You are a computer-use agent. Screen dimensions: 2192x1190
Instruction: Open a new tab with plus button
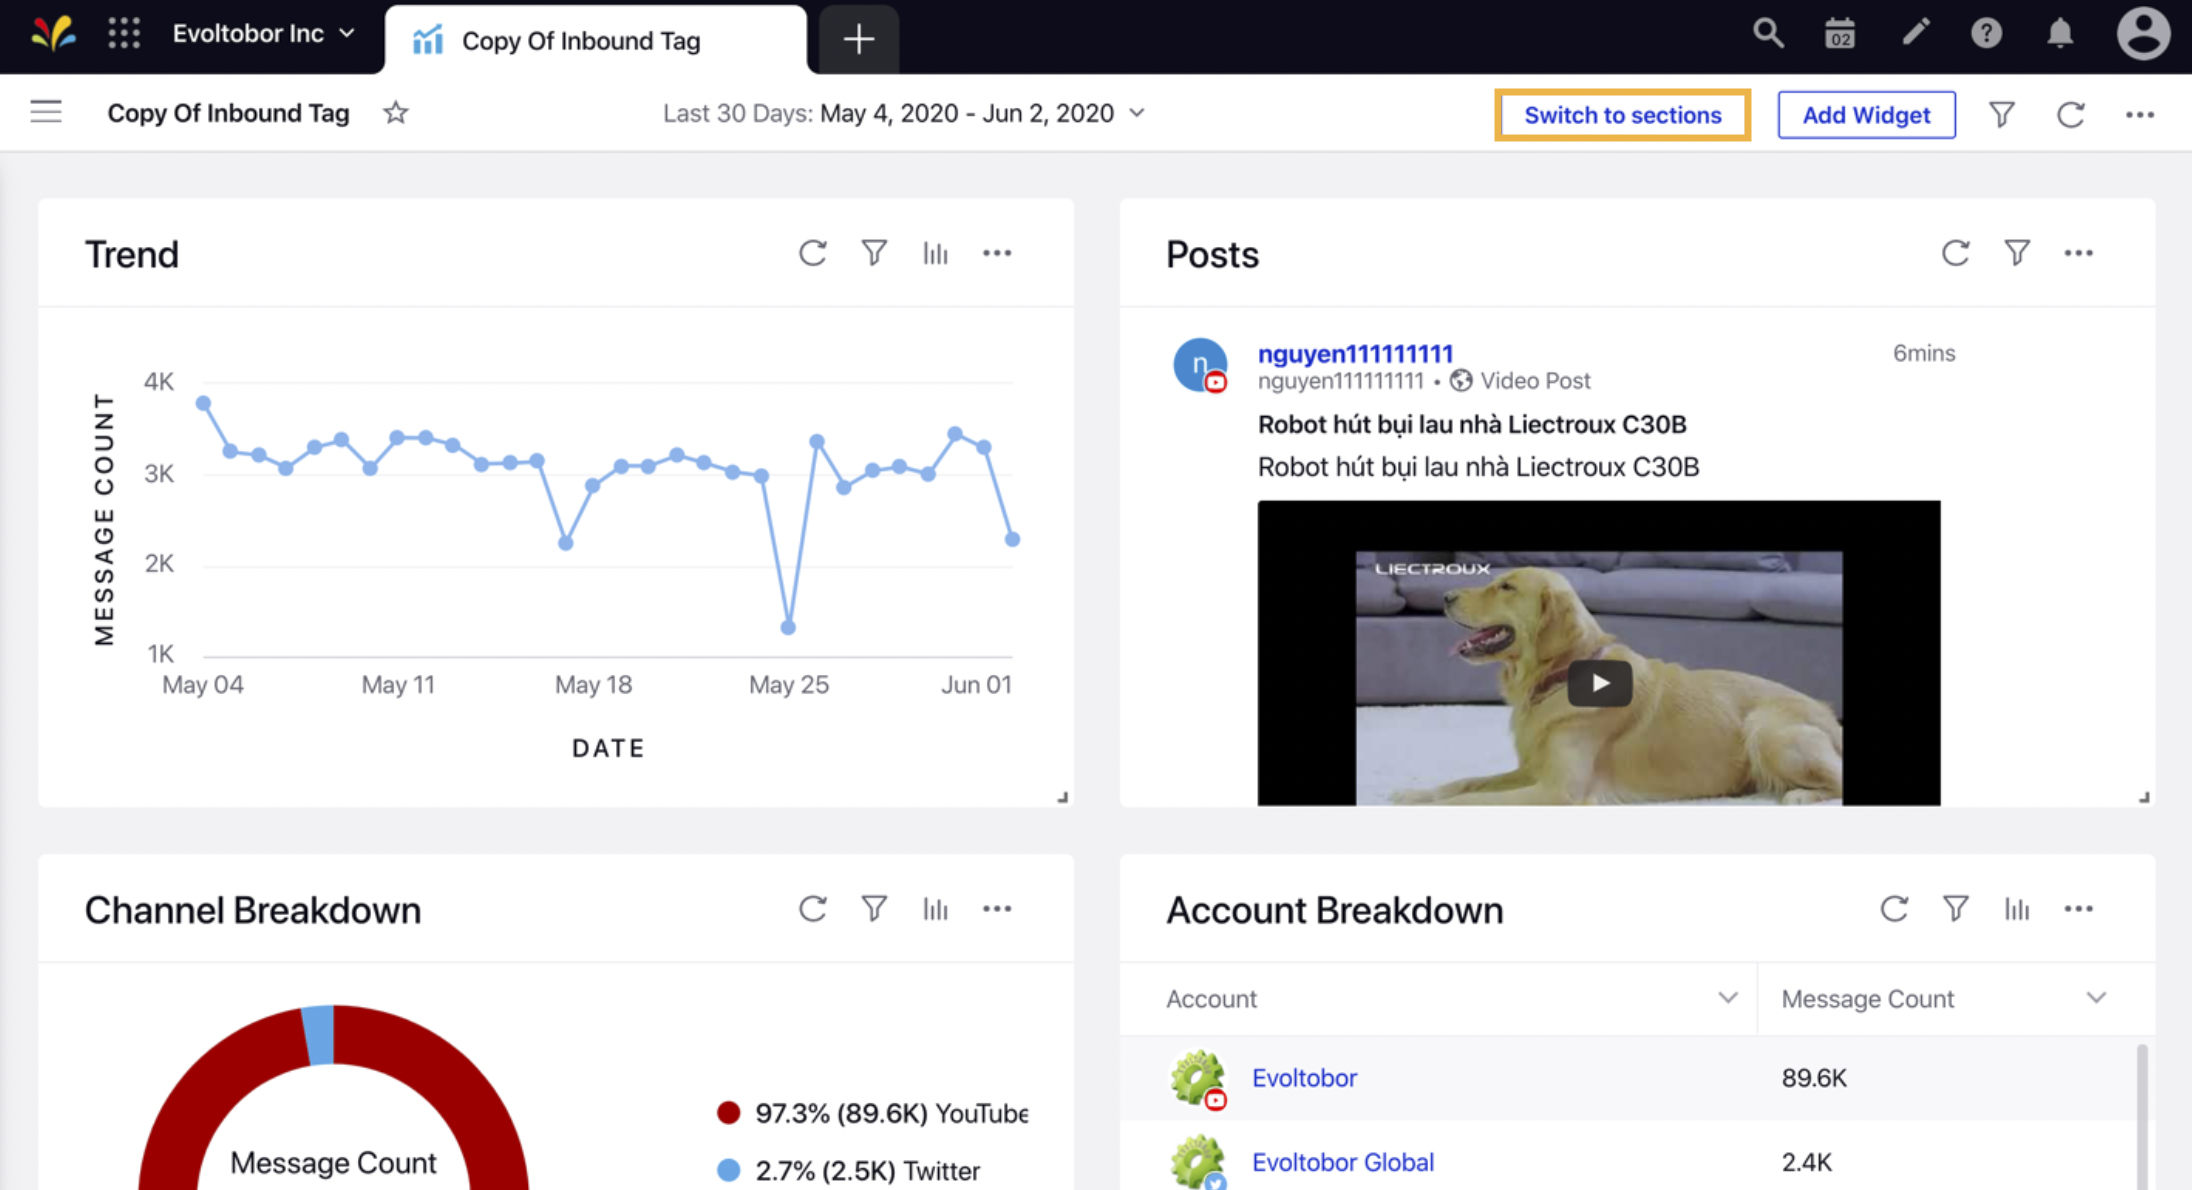pos(858,40)
